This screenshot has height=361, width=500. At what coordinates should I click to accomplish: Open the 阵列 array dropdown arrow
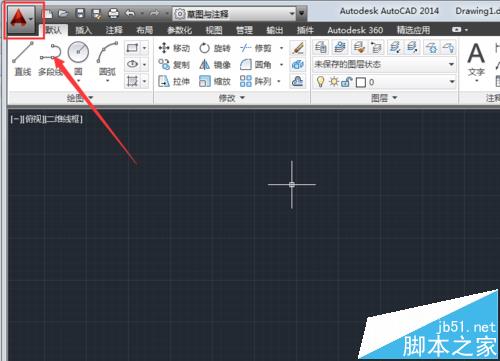279,81
